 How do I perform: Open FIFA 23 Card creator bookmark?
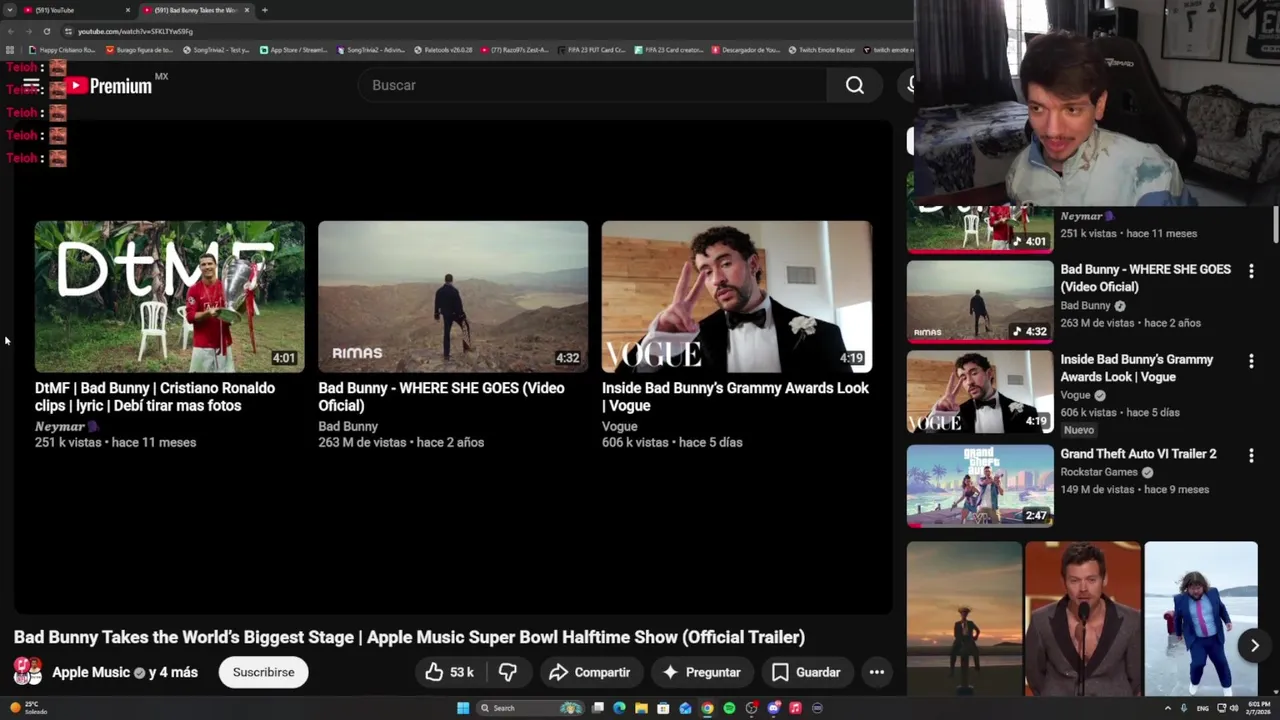670,49
